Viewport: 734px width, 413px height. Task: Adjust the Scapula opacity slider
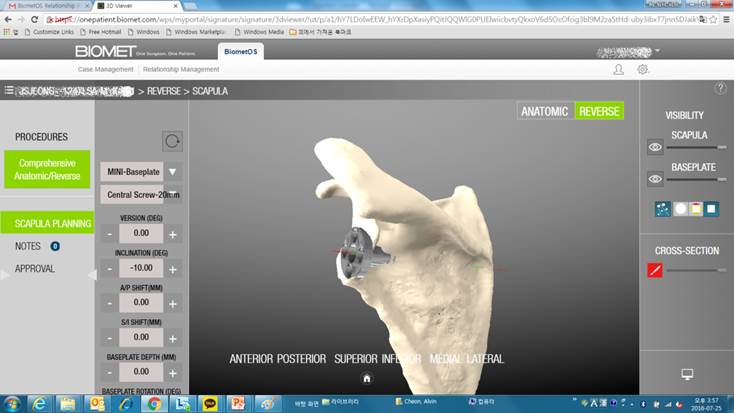pyautogui.click(x=697, y=147)
